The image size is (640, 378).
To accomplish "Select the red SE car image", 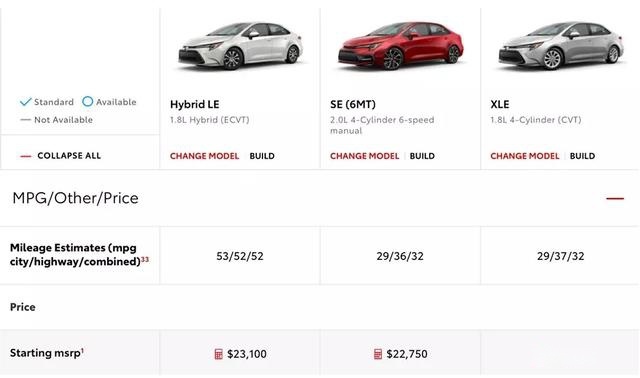I will (400, 45).
